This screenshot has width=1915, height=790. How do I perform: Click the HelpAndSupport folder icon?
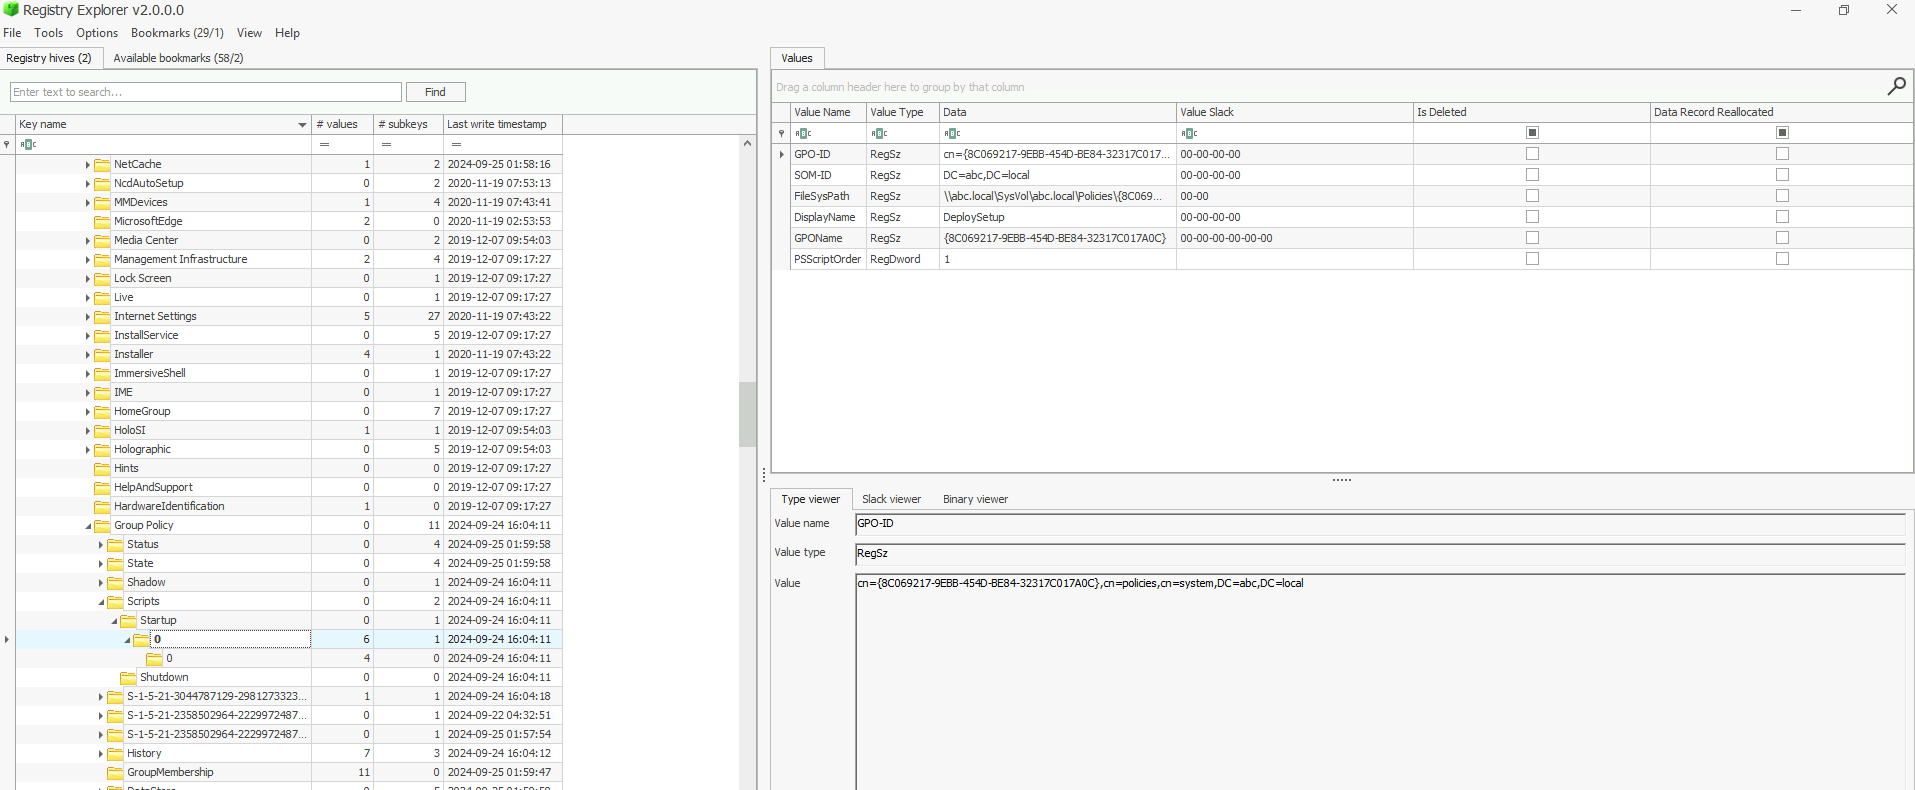tap(102, 487)
